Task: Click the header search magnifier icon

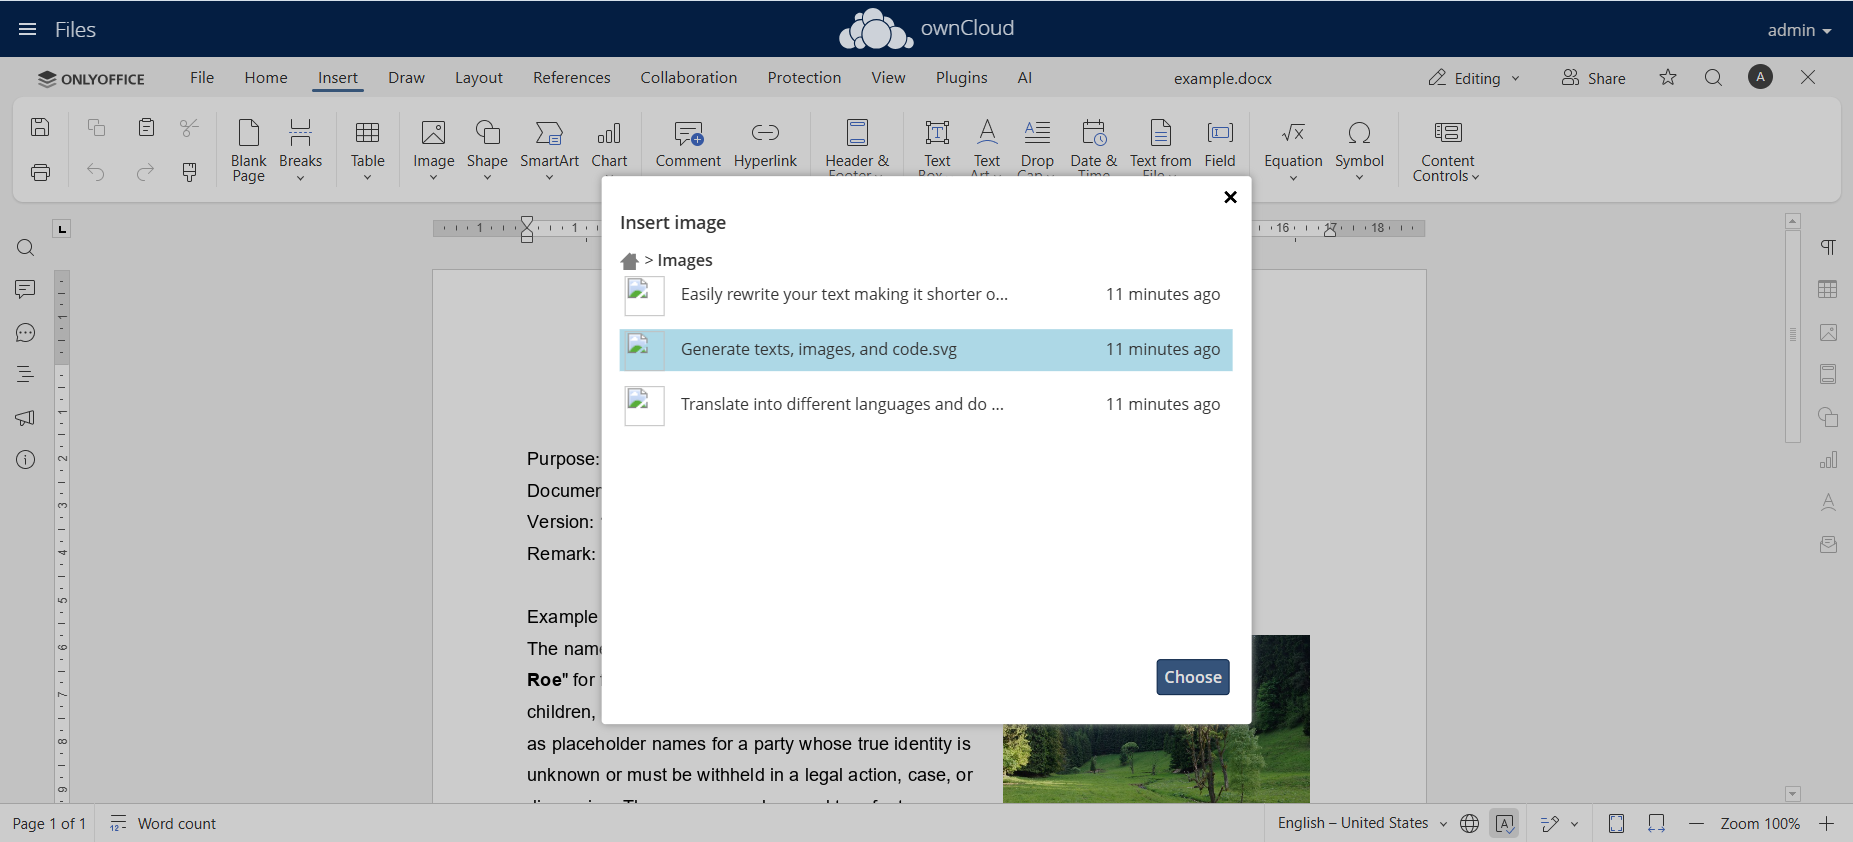Action: click(1713, 77)
